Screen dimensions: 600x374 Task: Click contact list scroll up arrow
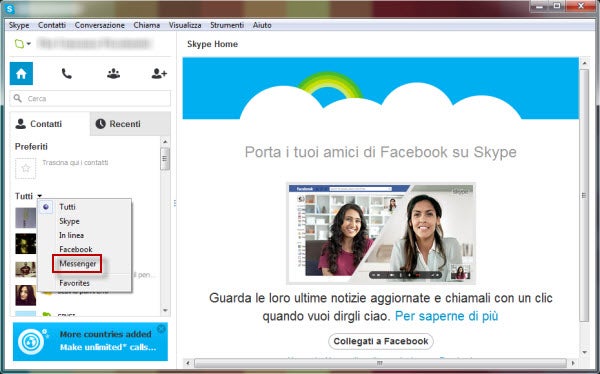[165, 142]
